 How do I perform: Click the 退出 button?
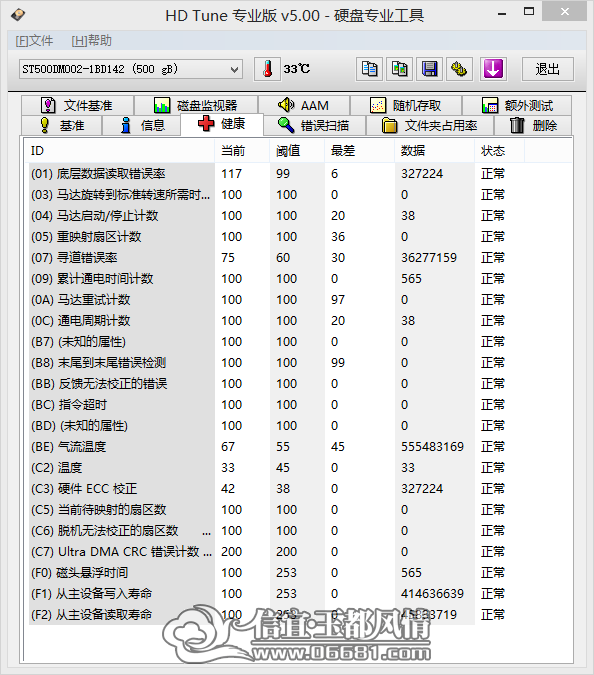click(548, 69)
